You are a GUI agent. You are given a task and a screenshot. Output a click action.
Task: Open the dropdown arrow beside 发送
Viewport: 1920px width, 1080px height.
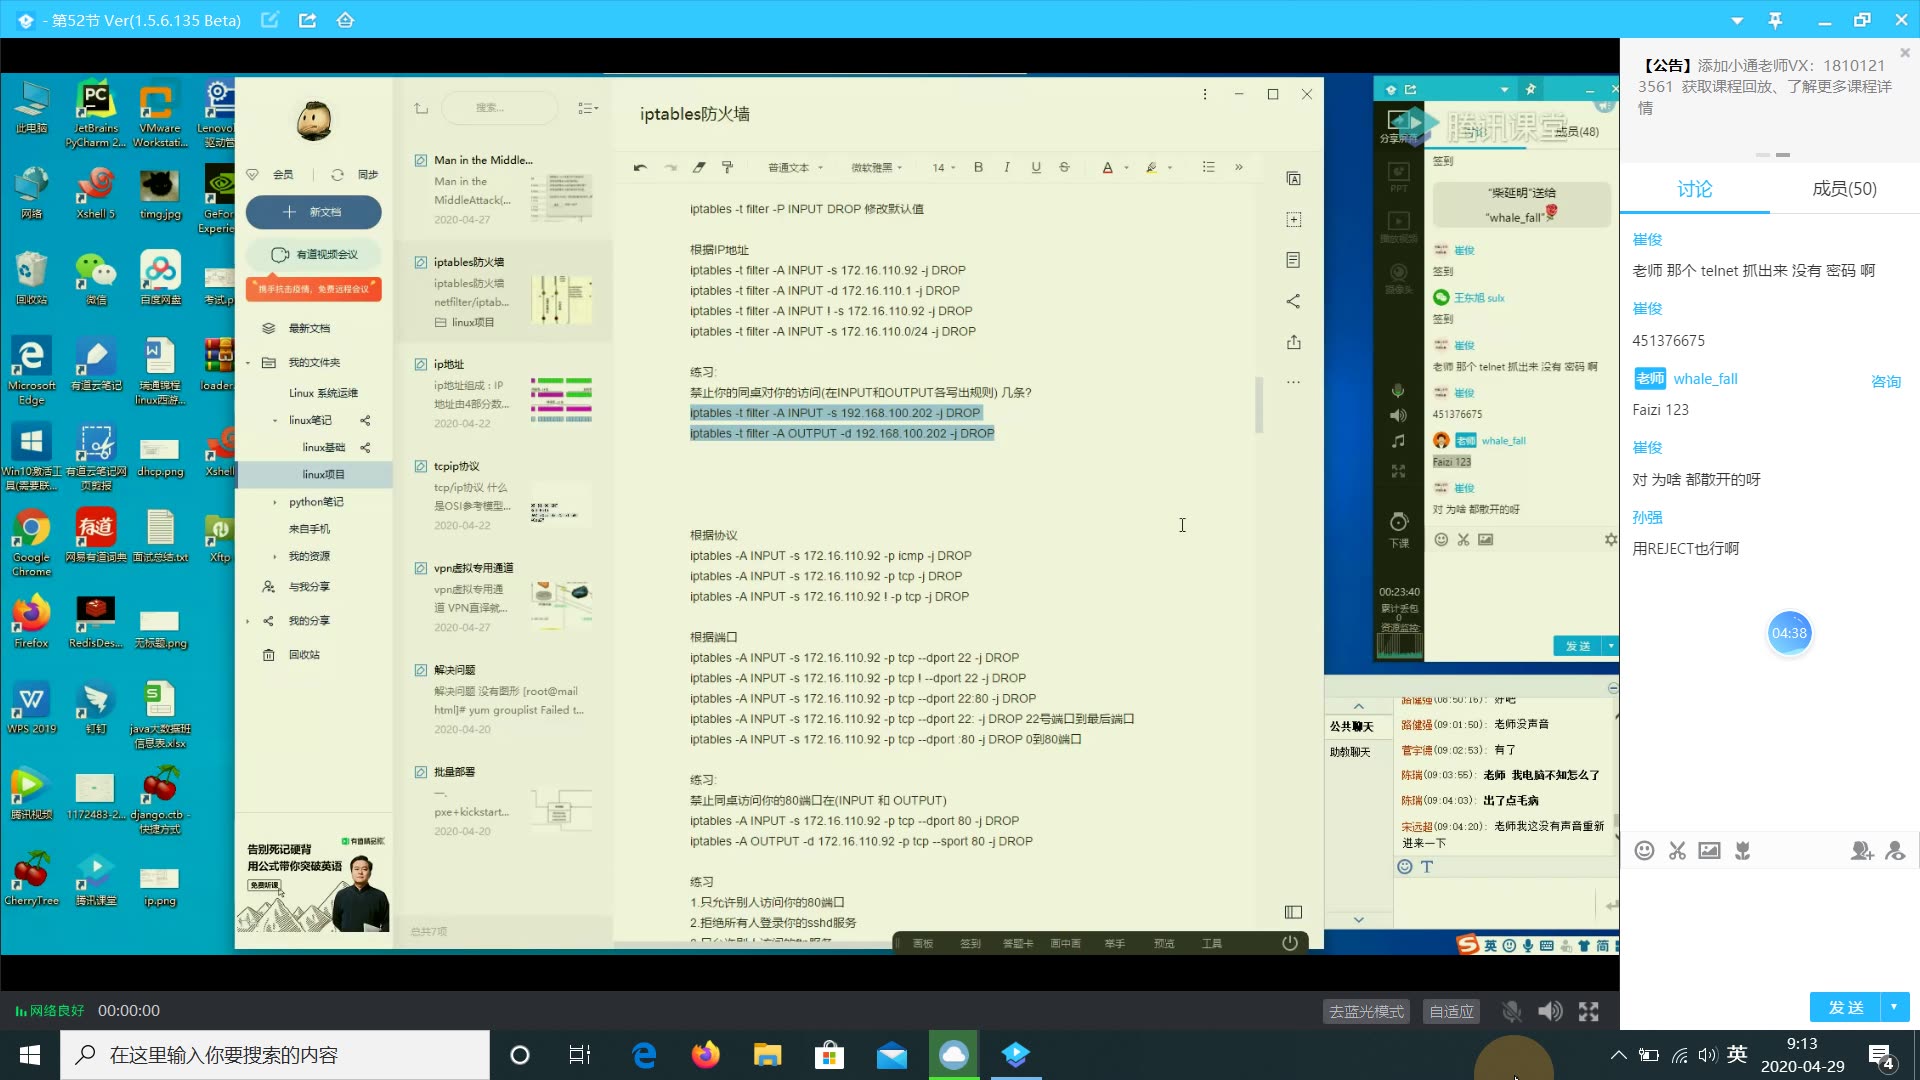coord(1895,1007)
